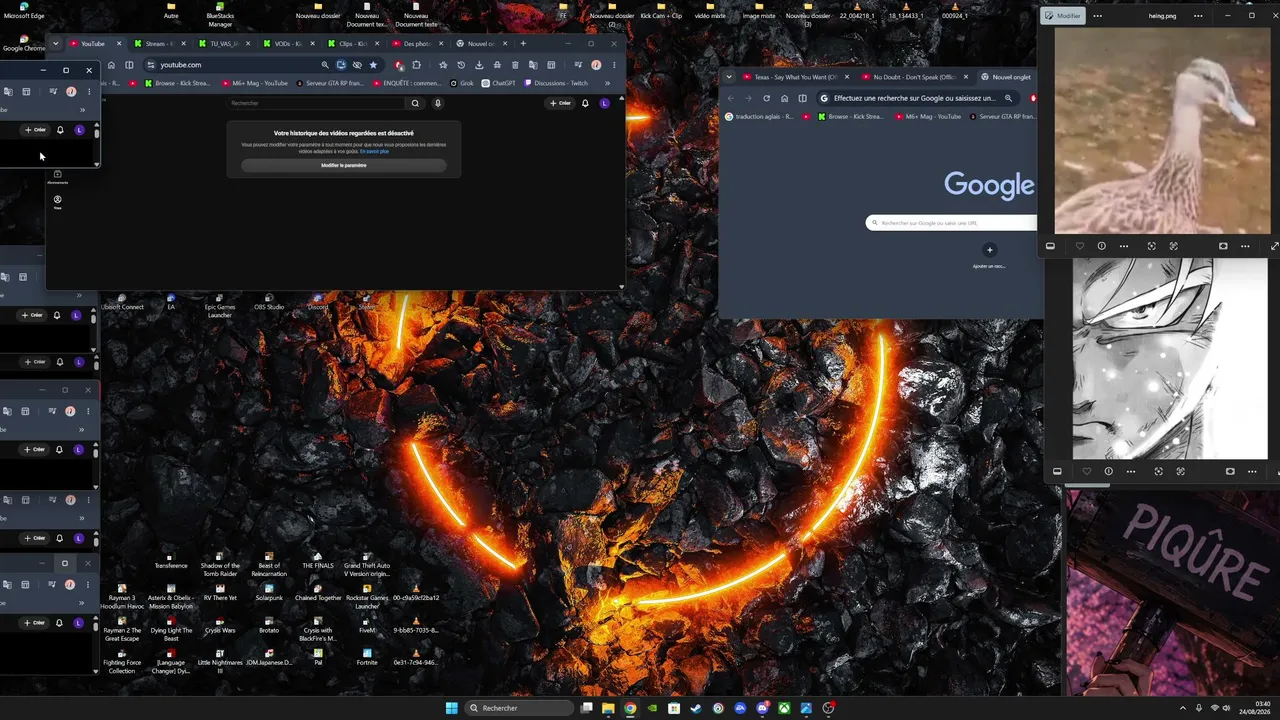The width and height of the screenshot is (1280, 720).
Task: Favorite the manga image with the heart
Action: pos(1086,471)
